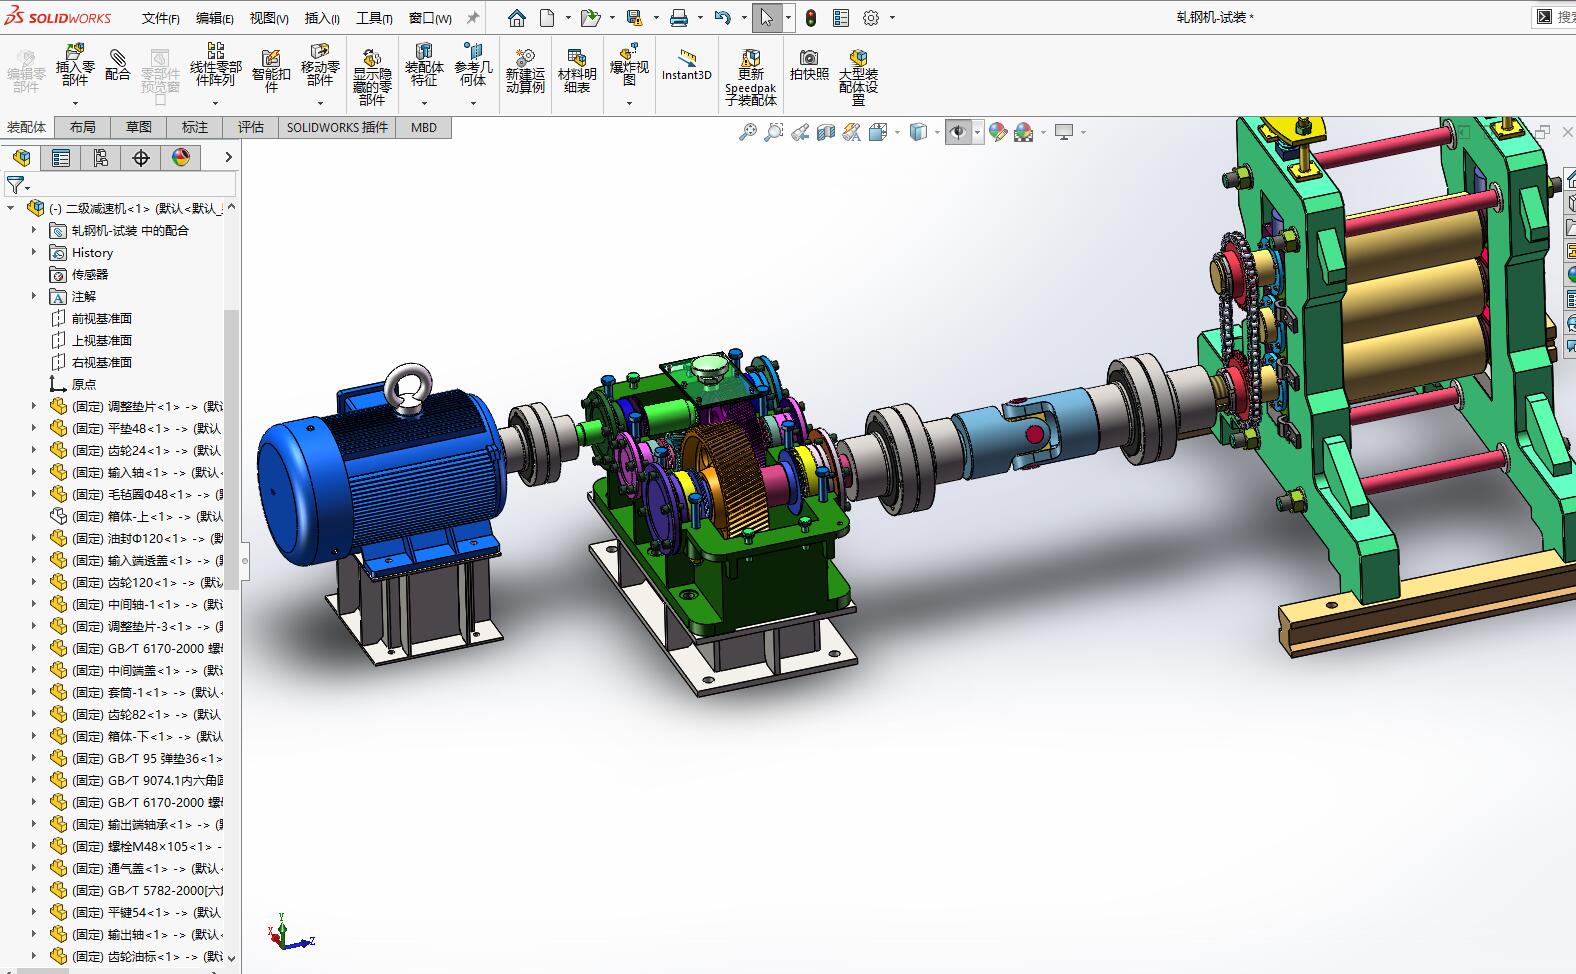Open Large Assembly Settings (大型装配体设置)

coord(858,77)
